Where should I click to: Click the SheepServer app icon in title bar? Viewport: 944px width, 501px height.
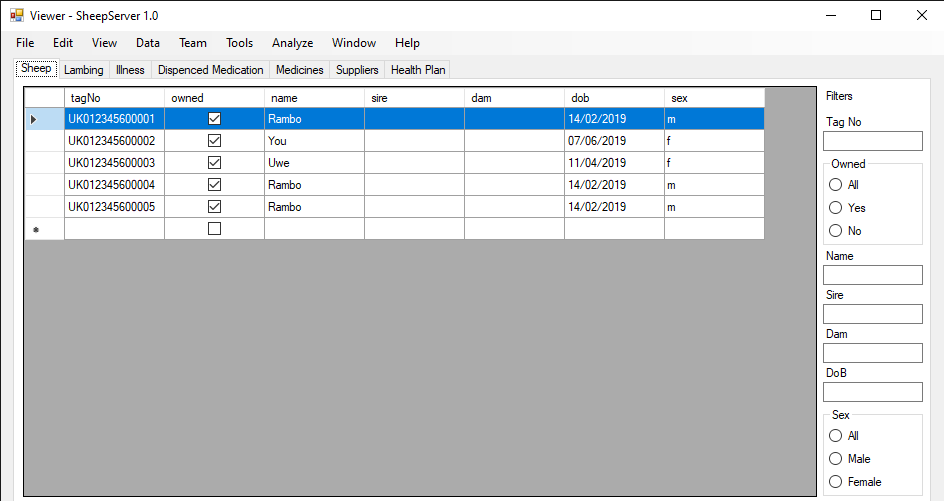[16, 16]
